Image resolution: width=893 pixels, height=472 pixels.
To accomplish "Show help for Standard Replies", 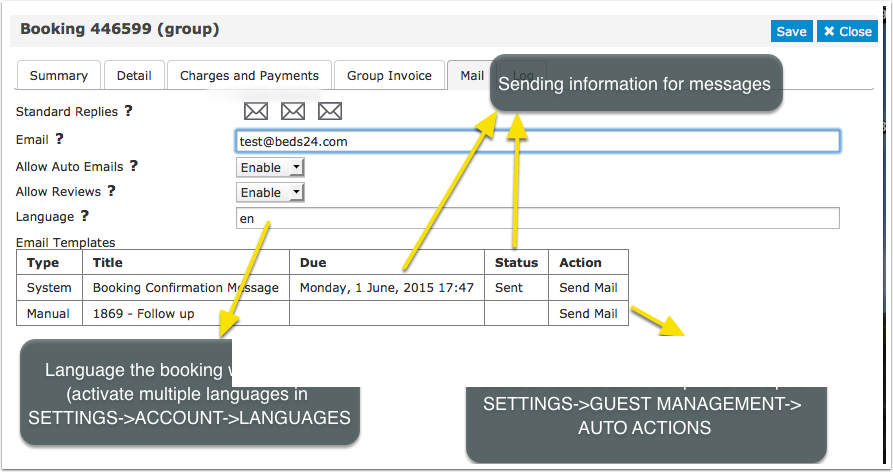I will click(x=129, y=110).
